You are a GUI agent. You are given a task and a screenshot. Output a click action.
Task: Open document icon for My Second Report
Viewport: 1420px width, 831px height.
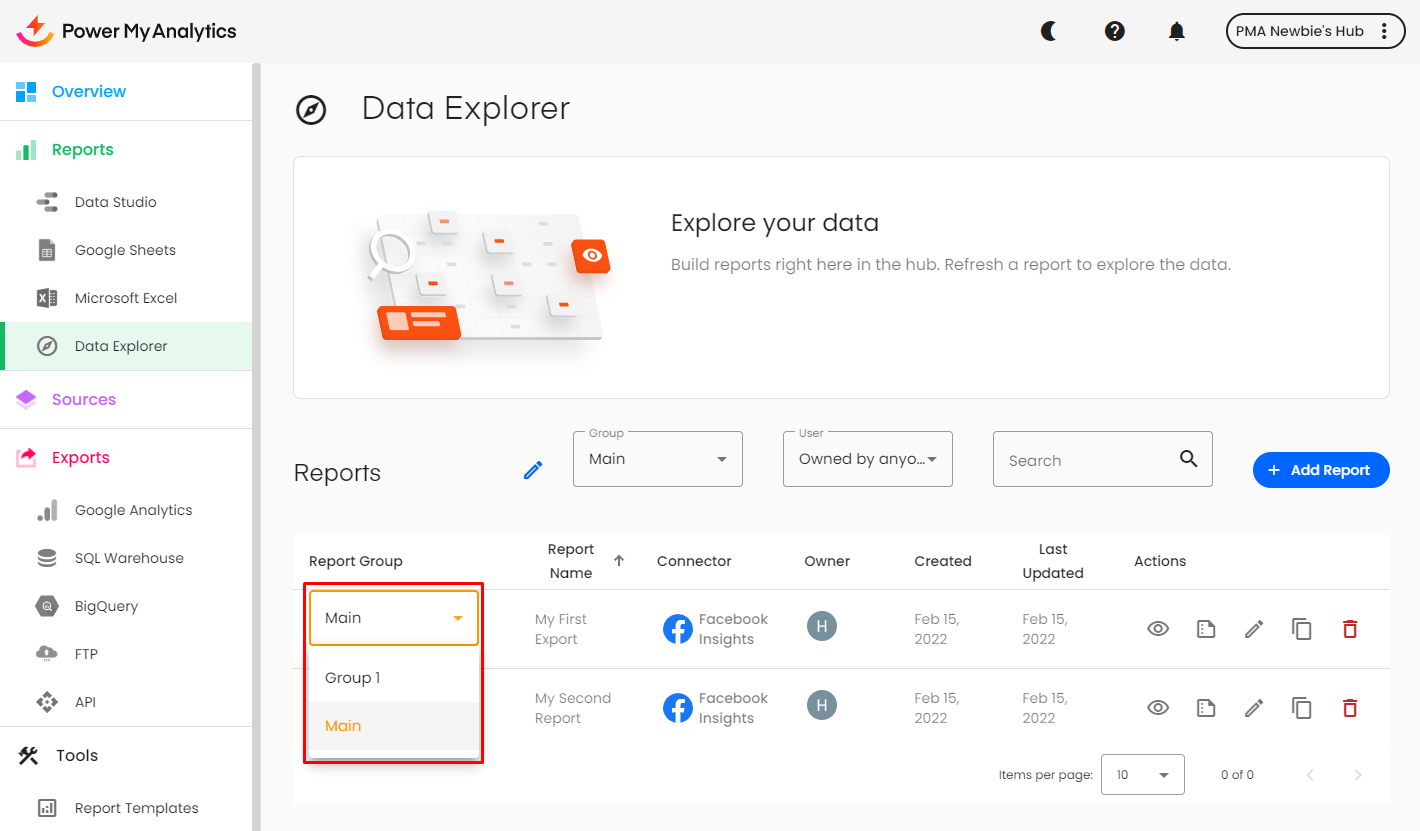[x=1206, y=708]
